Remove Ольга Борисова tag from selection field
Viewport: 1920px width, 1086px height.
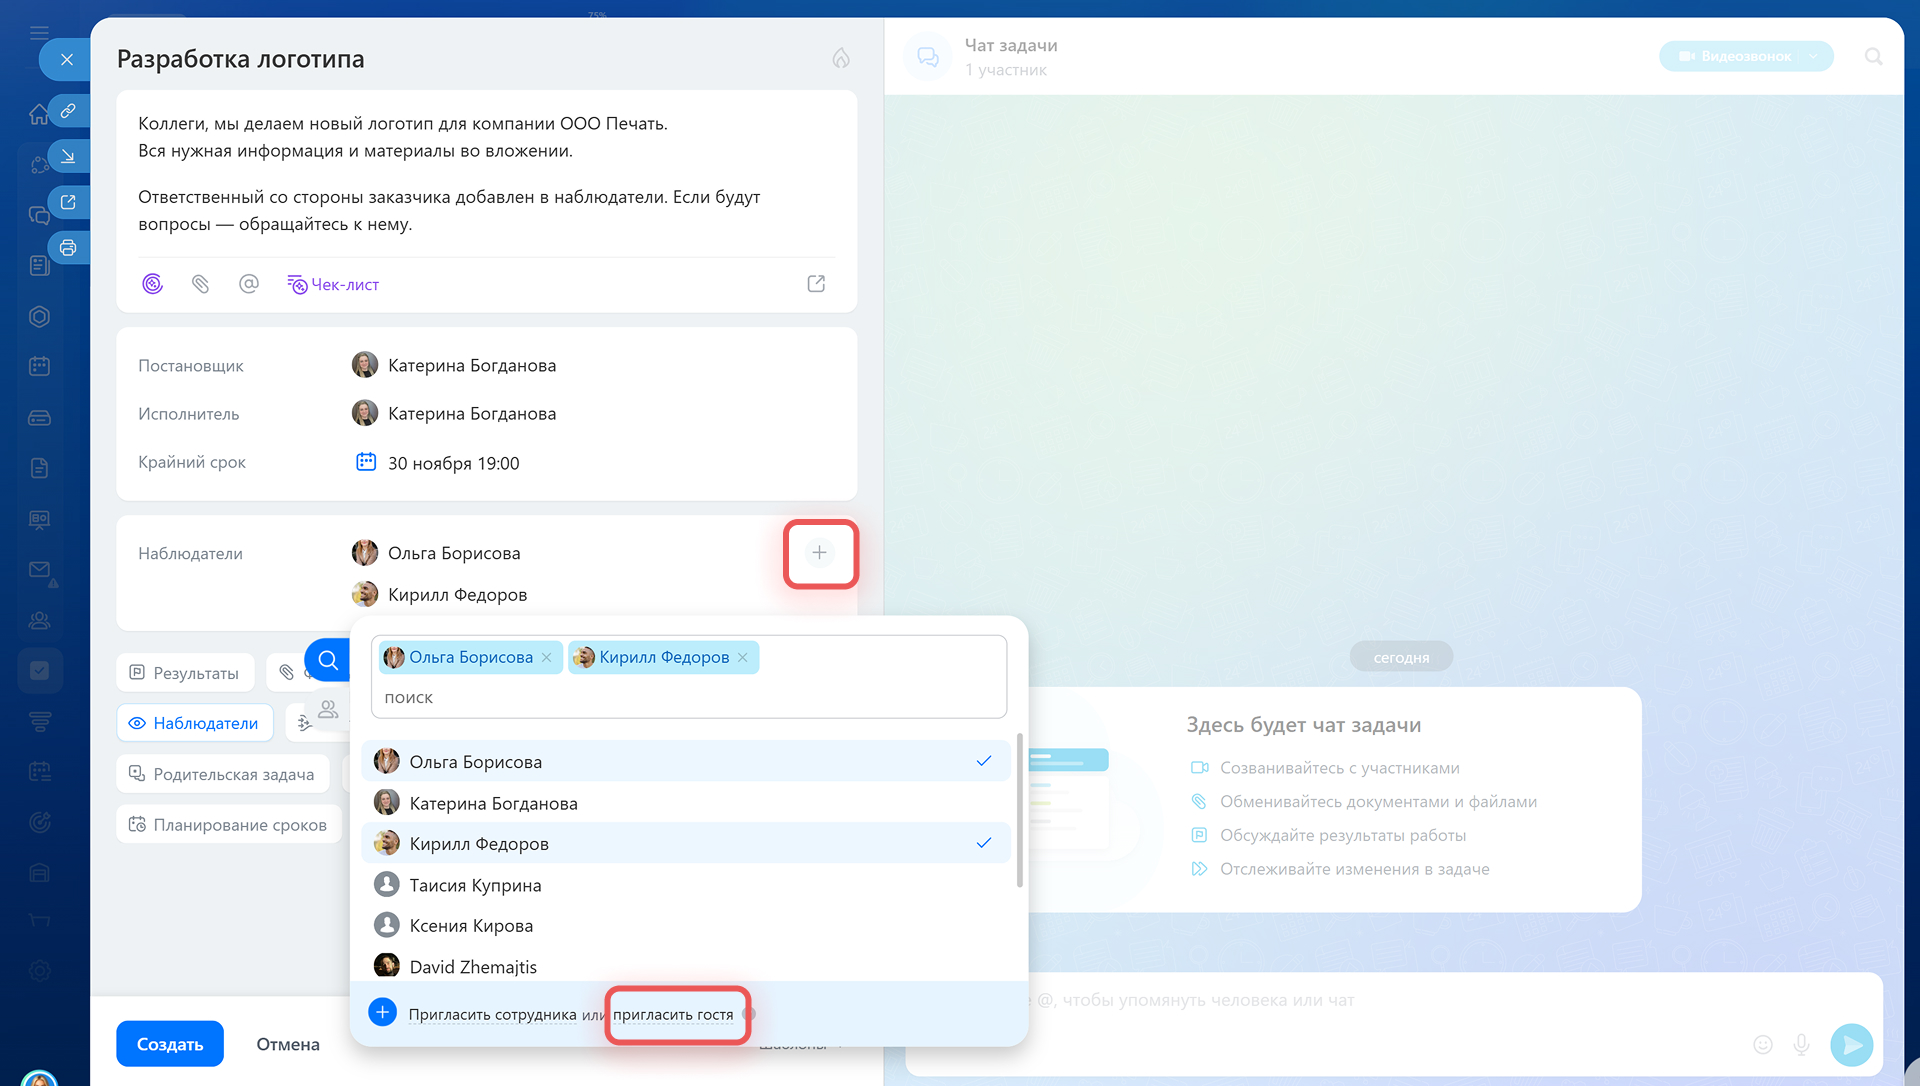(x=547, y=658)
